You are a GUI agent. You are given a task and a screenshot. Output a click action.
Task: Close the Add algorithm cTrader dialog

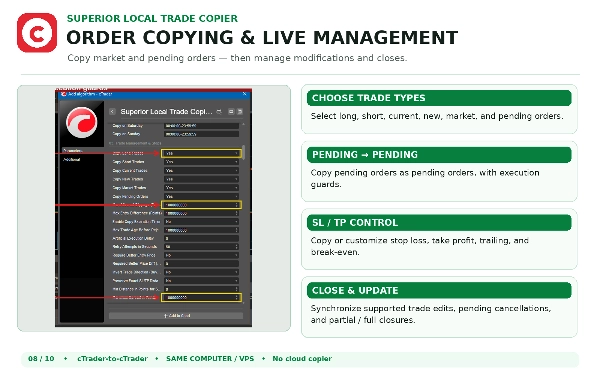click(245, 94)
